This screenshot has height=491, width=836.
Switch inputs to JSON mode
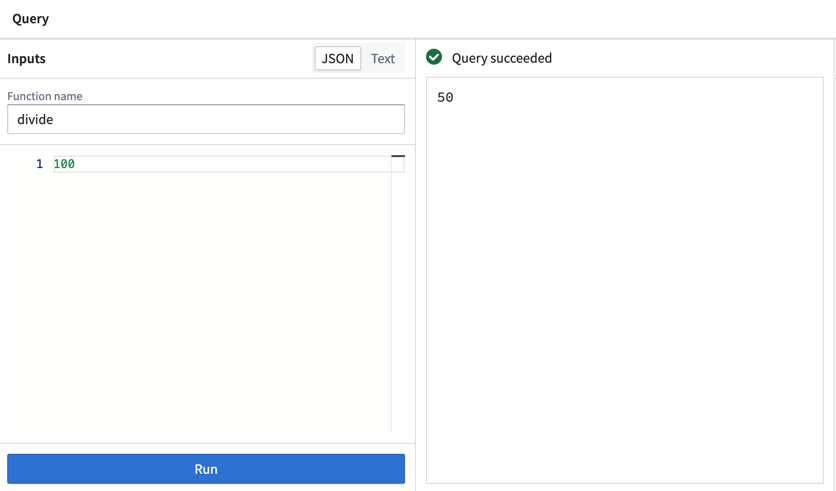pyautogui.click(x=337, y=58)
